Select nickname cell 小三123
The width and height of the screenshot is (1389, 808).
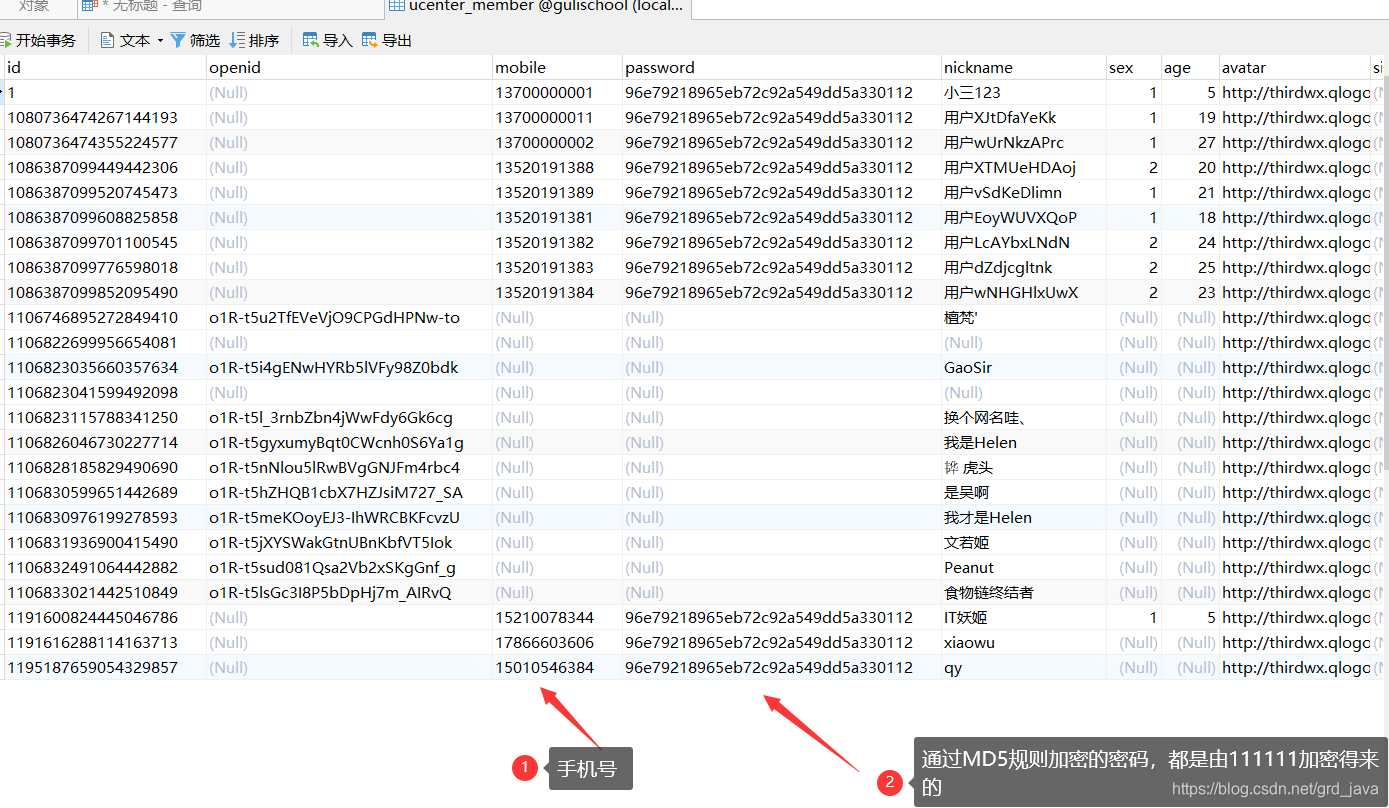pos(1023,93)
